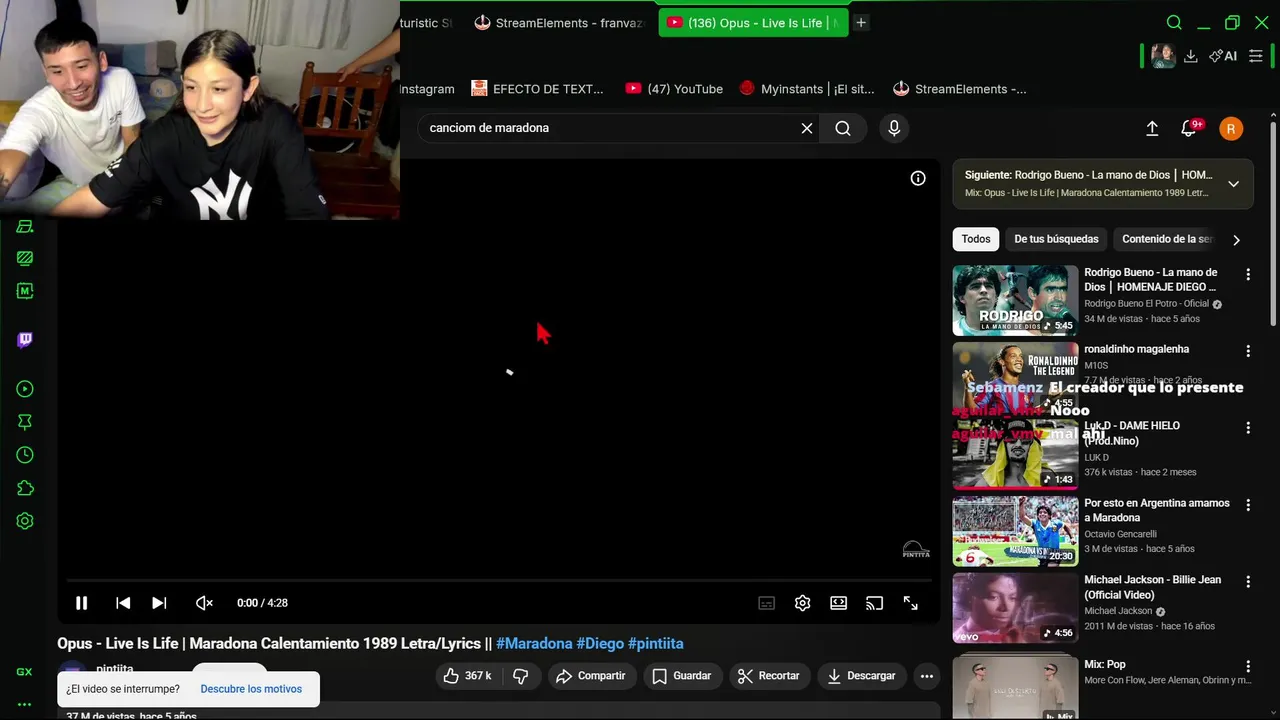
Task: Open browser Settings gear in sidebar
Action: 25,521
